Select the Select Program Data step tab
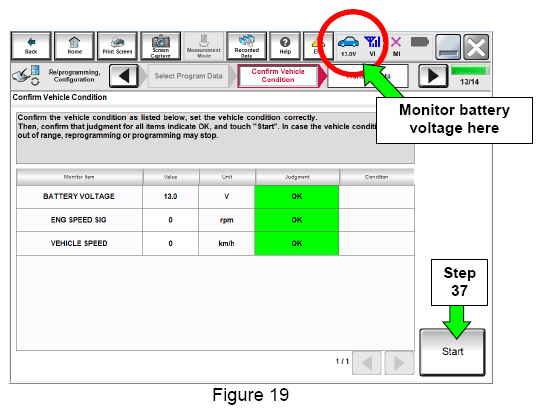The image size is (542, 414). point(188,76)
